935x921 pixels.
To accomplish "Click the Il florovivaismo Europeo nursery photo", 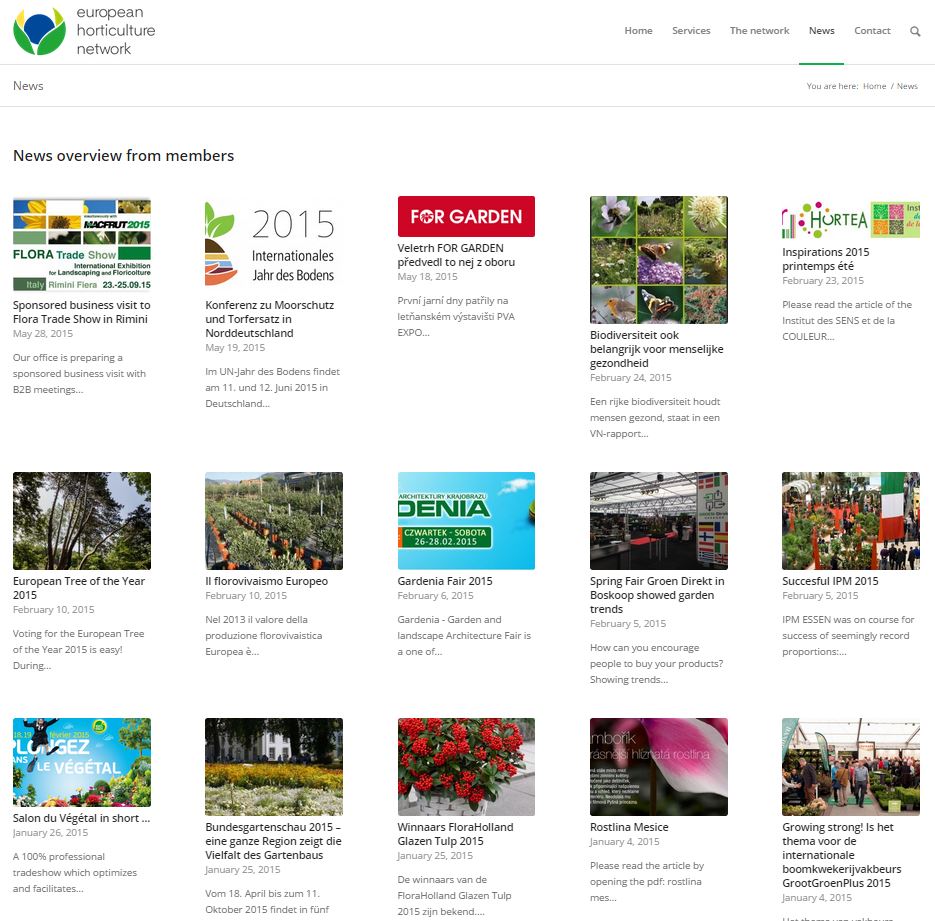I will [x=274, y=521].
